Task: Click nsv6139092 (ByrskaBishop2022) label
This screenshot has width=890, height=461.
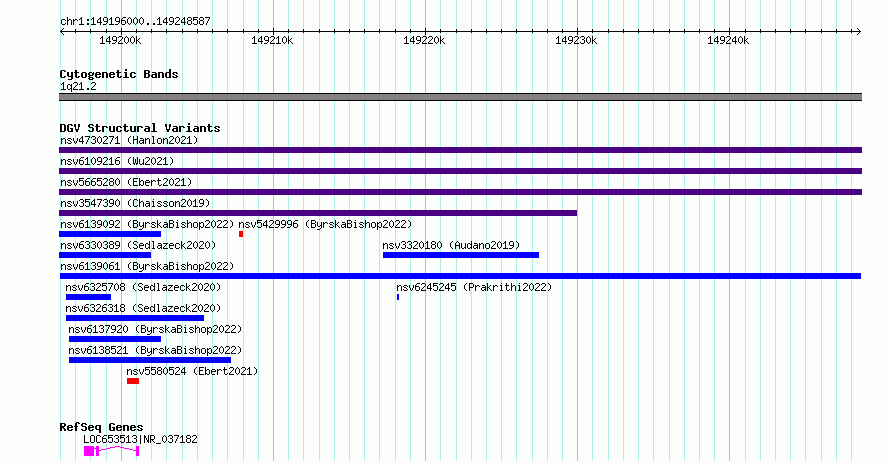Action: pyautogui.click(x=147, y=224)
